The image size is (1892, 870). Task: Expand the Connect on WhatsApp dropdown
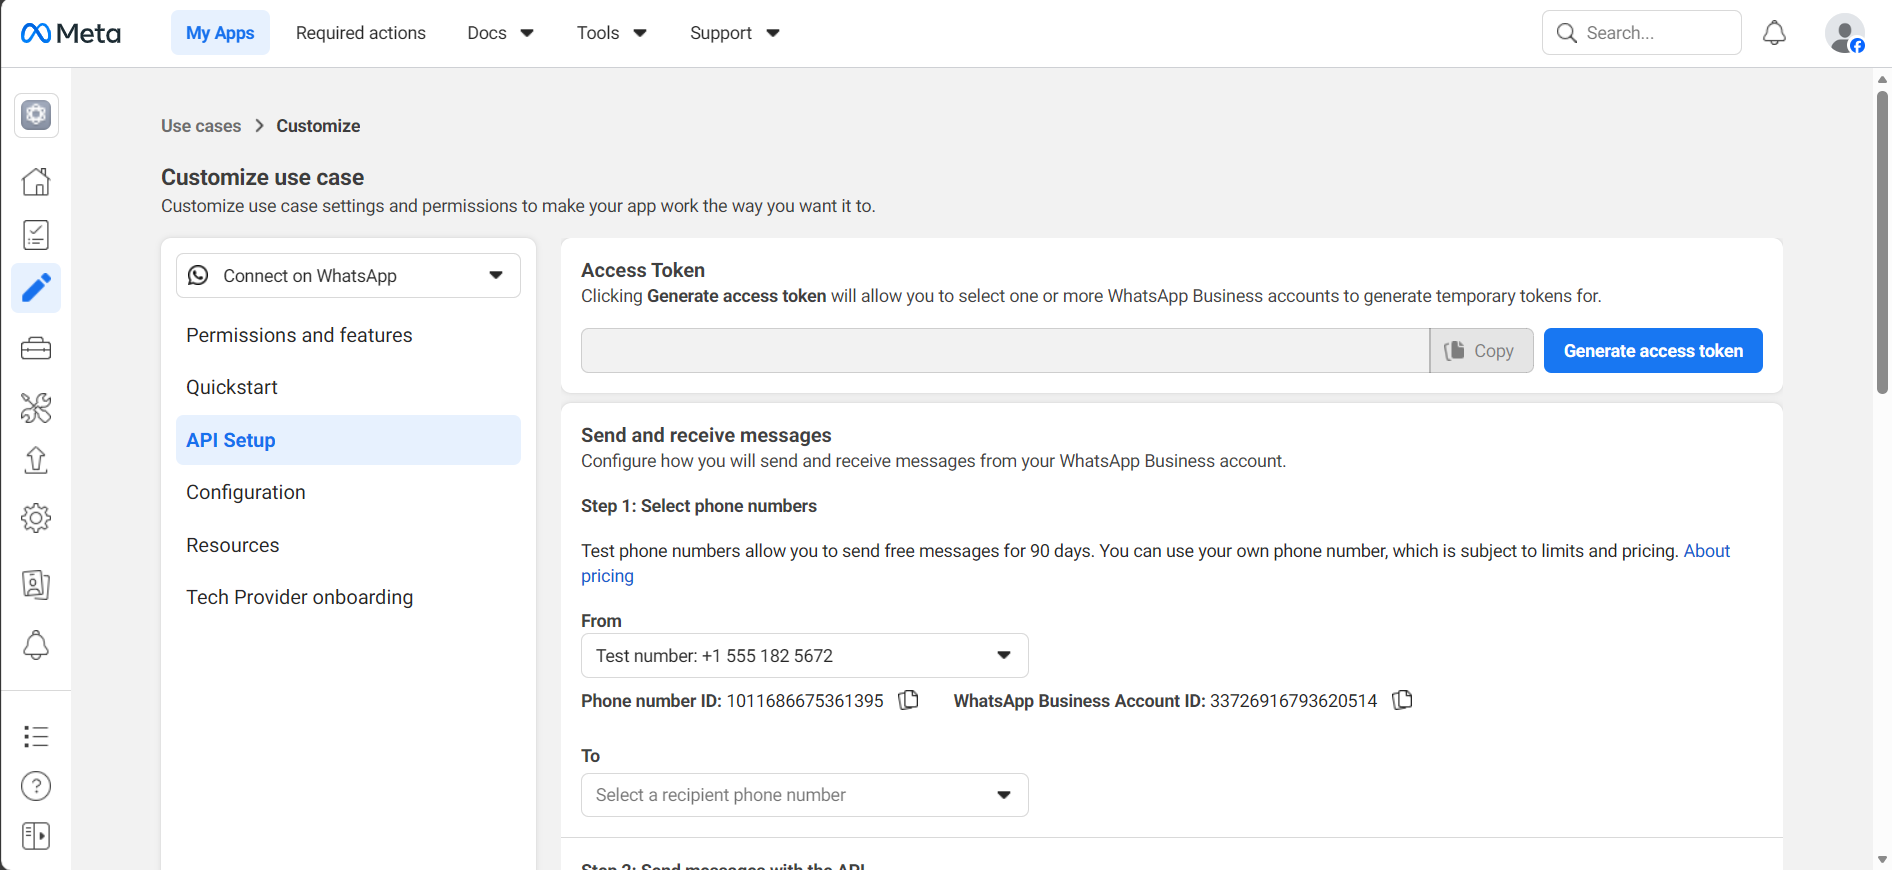point(348,276)
